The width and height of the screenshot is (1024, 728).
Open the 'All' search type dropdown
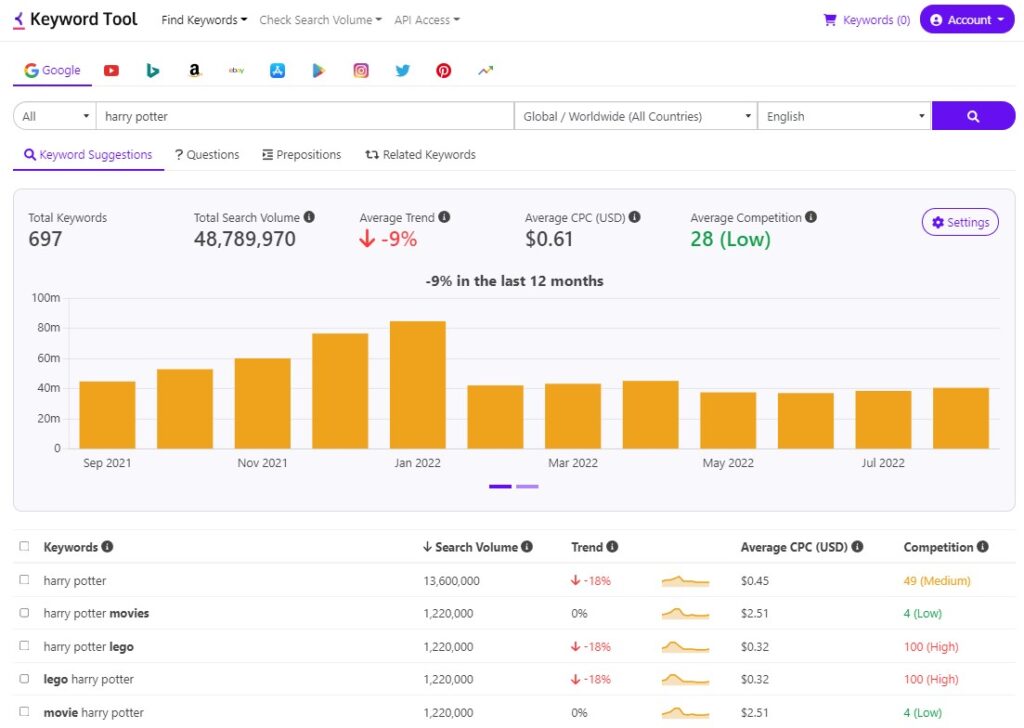point(55,116)
